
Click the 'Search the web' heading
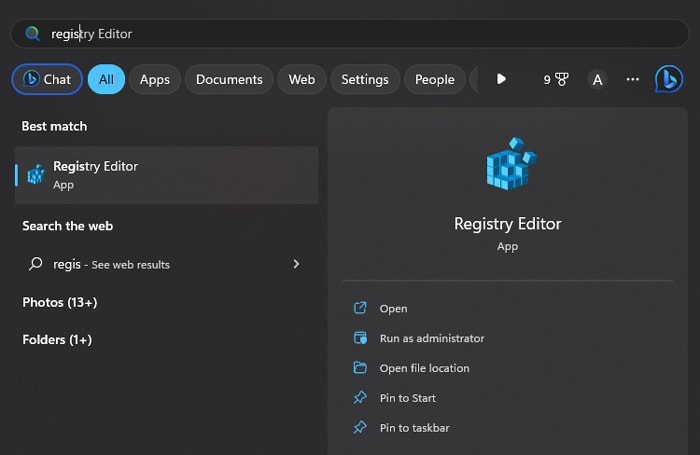(67, 226)
